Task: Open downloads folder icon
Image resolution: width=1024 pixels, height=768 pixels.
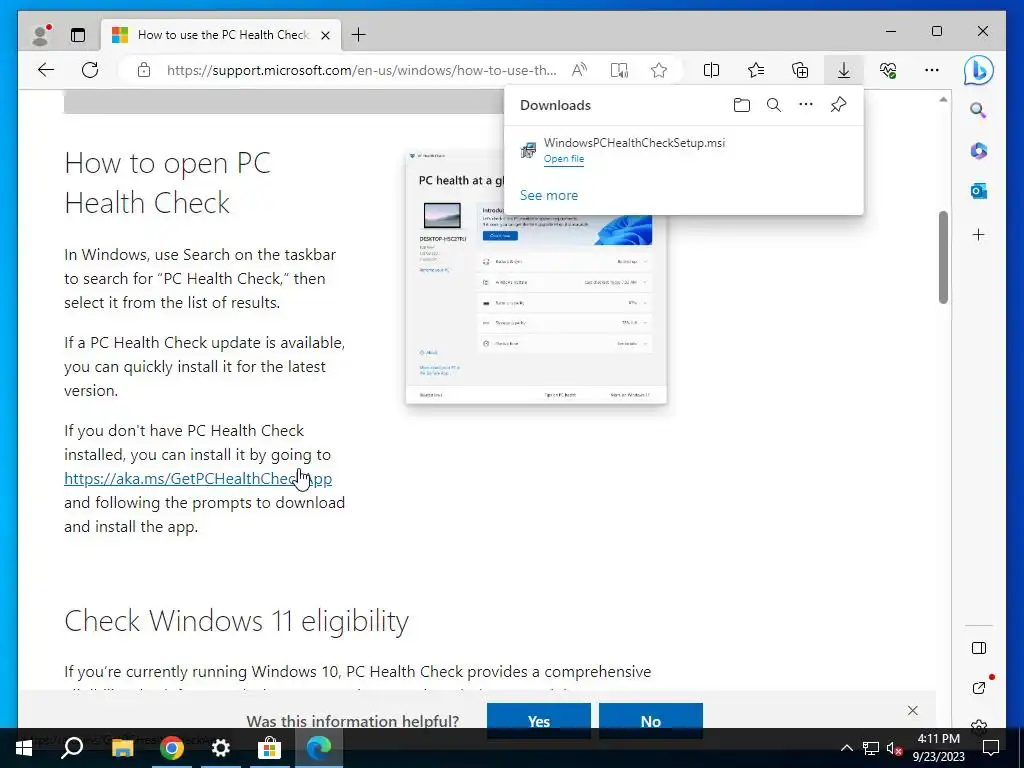Action: click(742, 105)
